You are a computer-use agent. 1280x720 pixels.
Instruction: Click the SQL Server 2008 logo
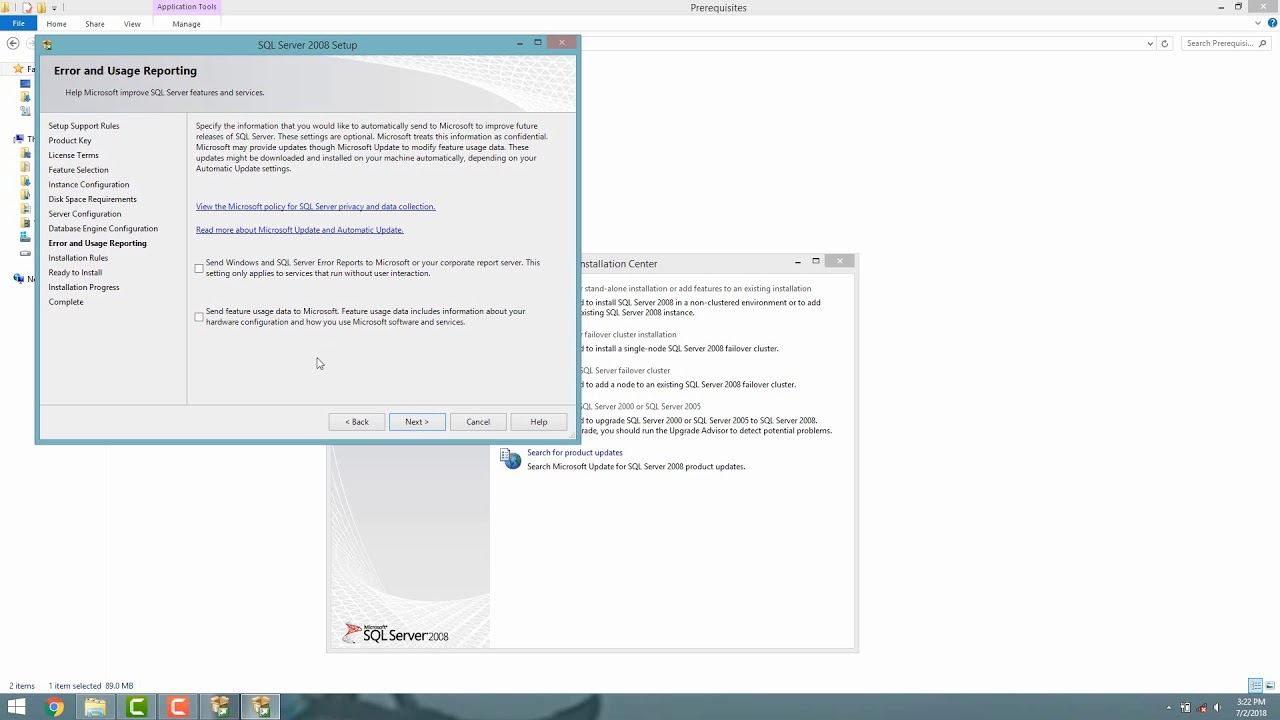(395, 633)
